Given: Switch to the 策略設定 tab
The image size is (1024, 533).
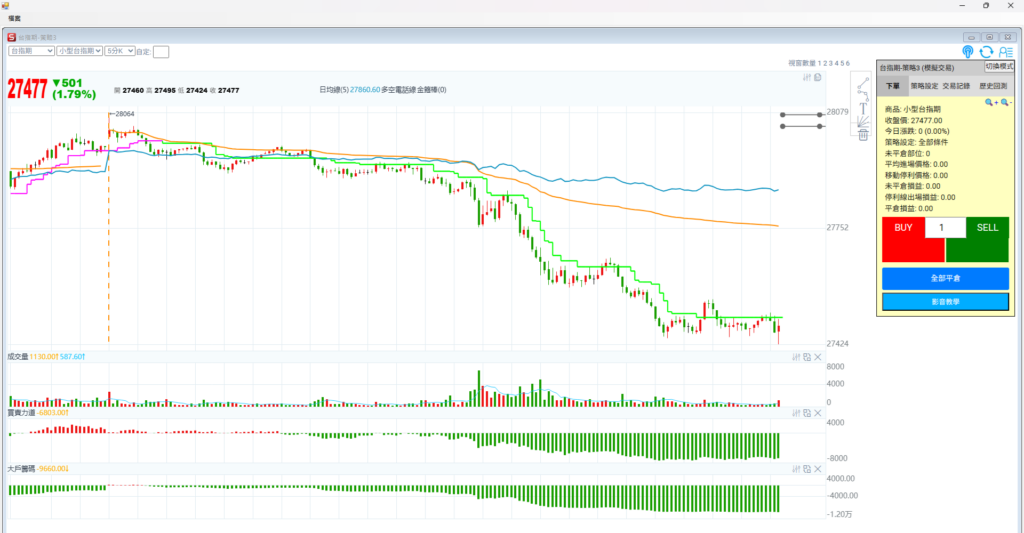Looking at the screenshot, I should click(924, 86).
